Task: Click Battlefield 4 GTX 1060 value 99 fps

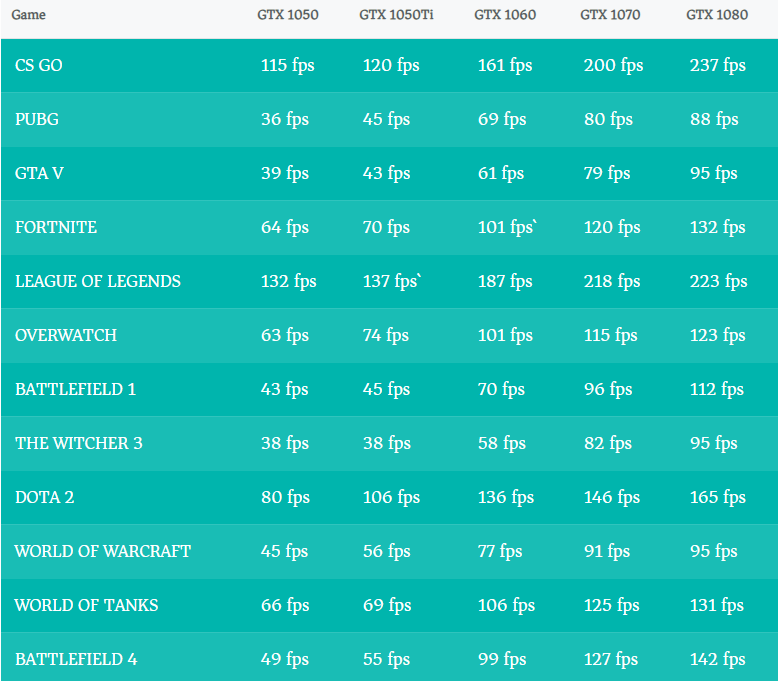Action: [x=502, y=660]
